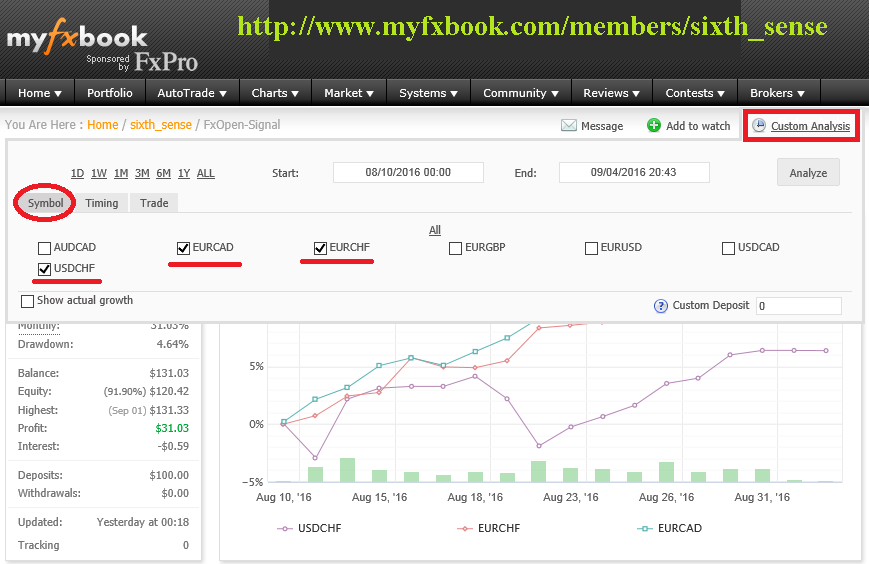This screenshot has width=869, height=564.
Task: Switch to the Trade tab
Action: [154, 203]
